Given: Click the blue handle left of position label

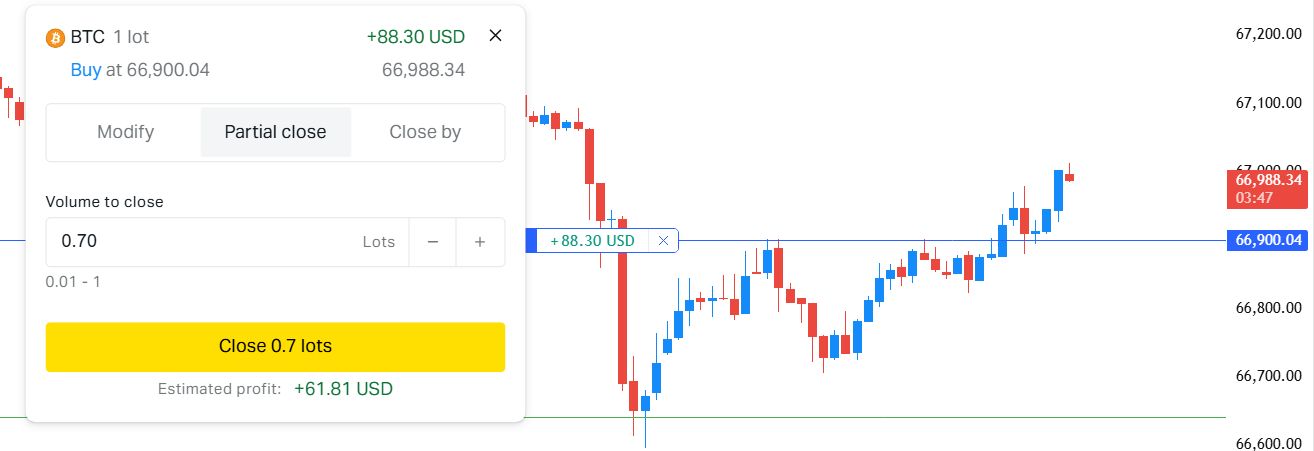Looking at the screenshot, I should click(531, 241).
